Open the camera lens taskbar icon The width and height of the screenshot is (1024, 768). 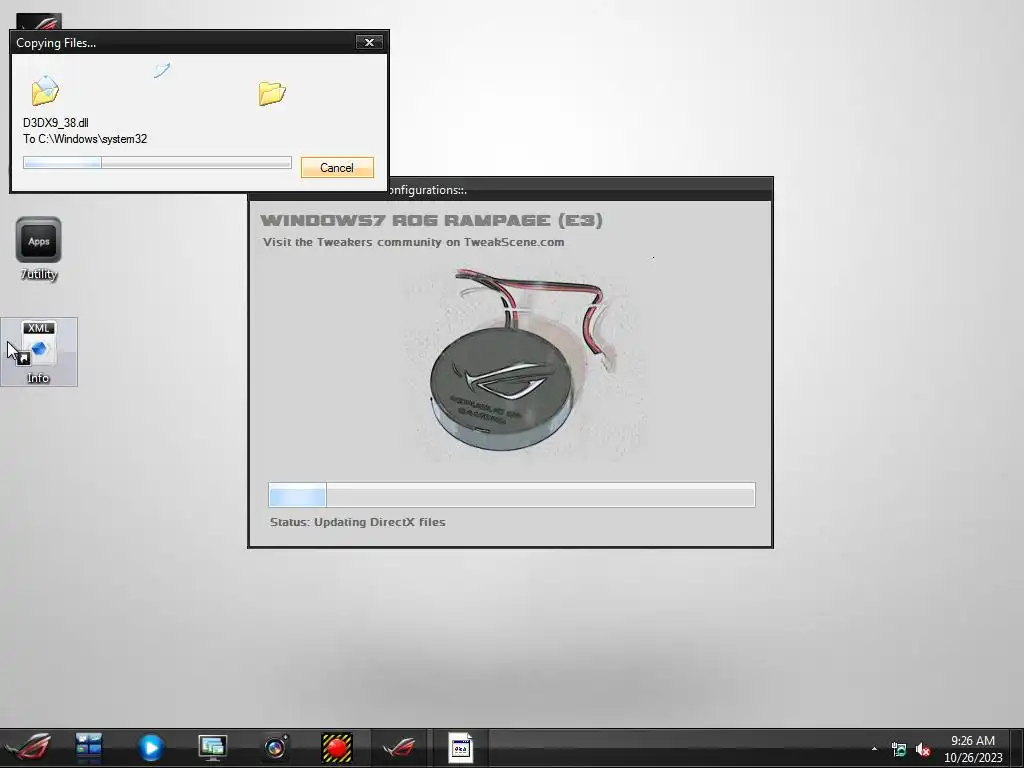275,748
